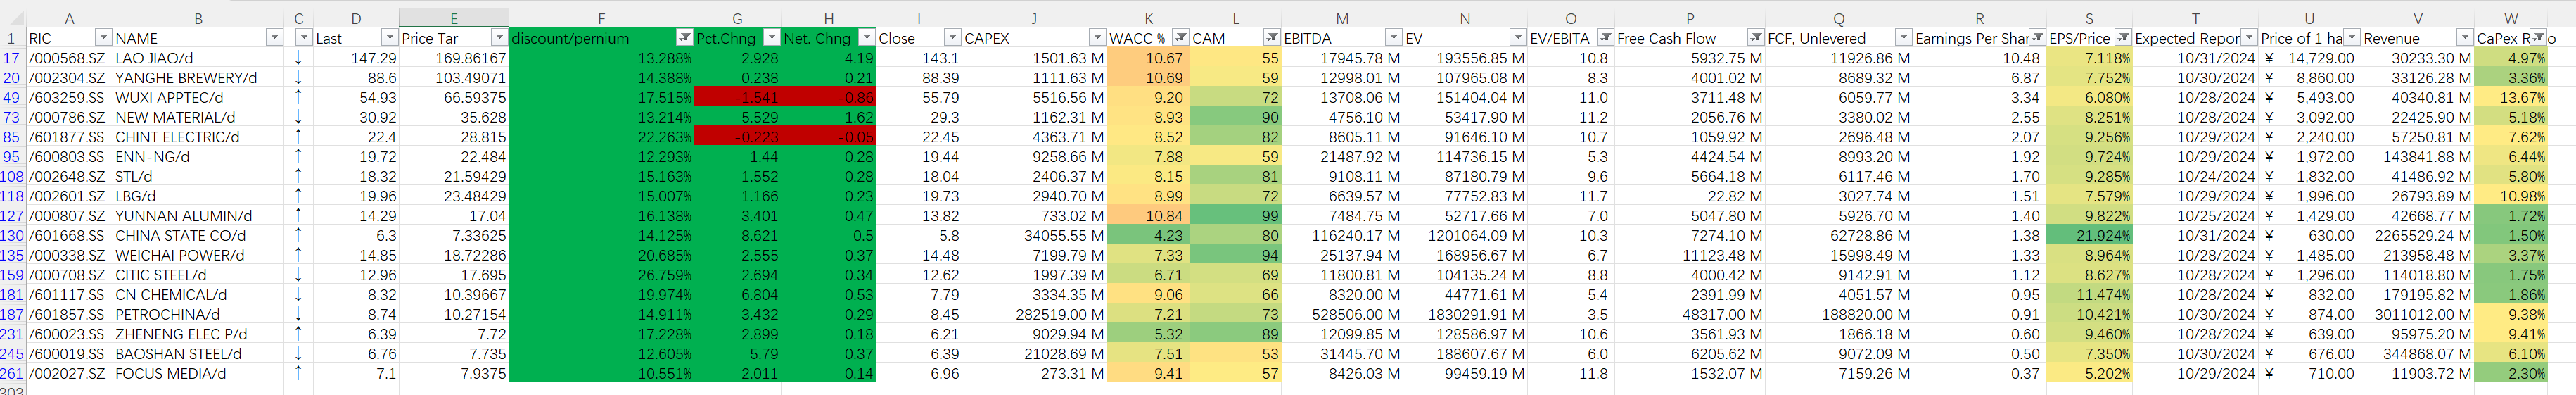Viewport: 2576px width, 395px height.
Task: Click the up arrow in WUXI APPTEC row
Action: click(x=298, y=97)
